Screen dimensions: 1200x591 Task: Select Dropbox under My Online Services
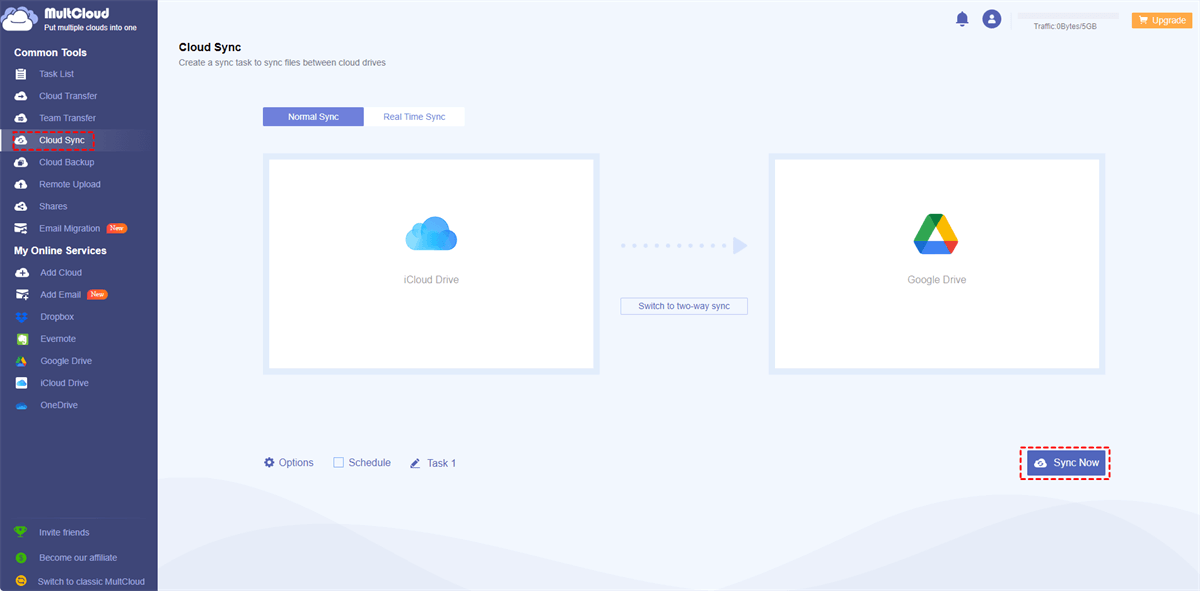tap(57, 317)
